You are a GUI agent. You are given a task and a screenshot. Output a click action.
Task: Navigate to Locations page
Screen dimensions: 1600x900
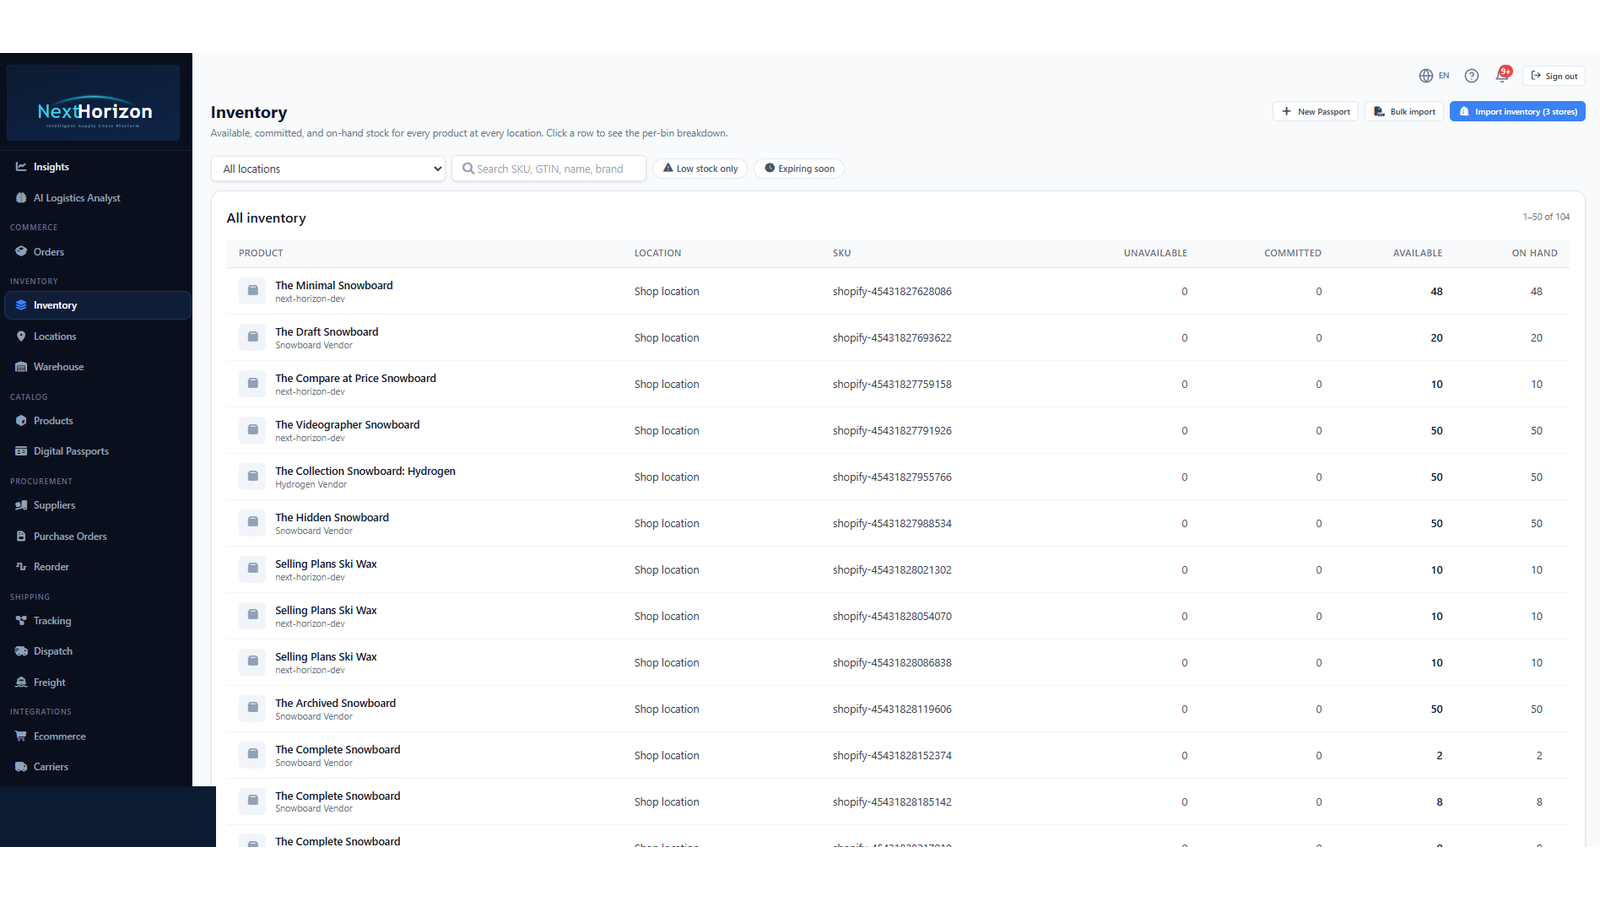coord(54,336)
